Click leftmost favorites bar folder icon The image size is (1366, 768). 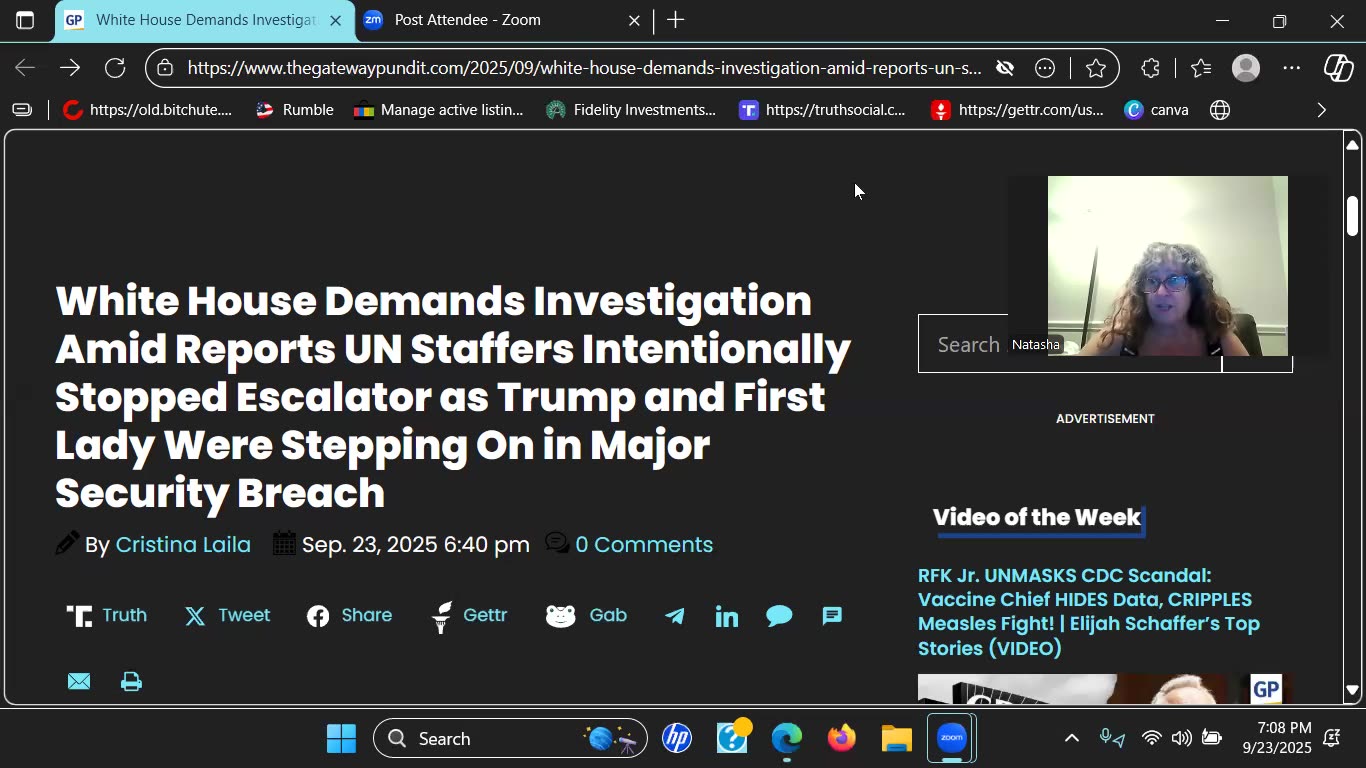[22, 110]
